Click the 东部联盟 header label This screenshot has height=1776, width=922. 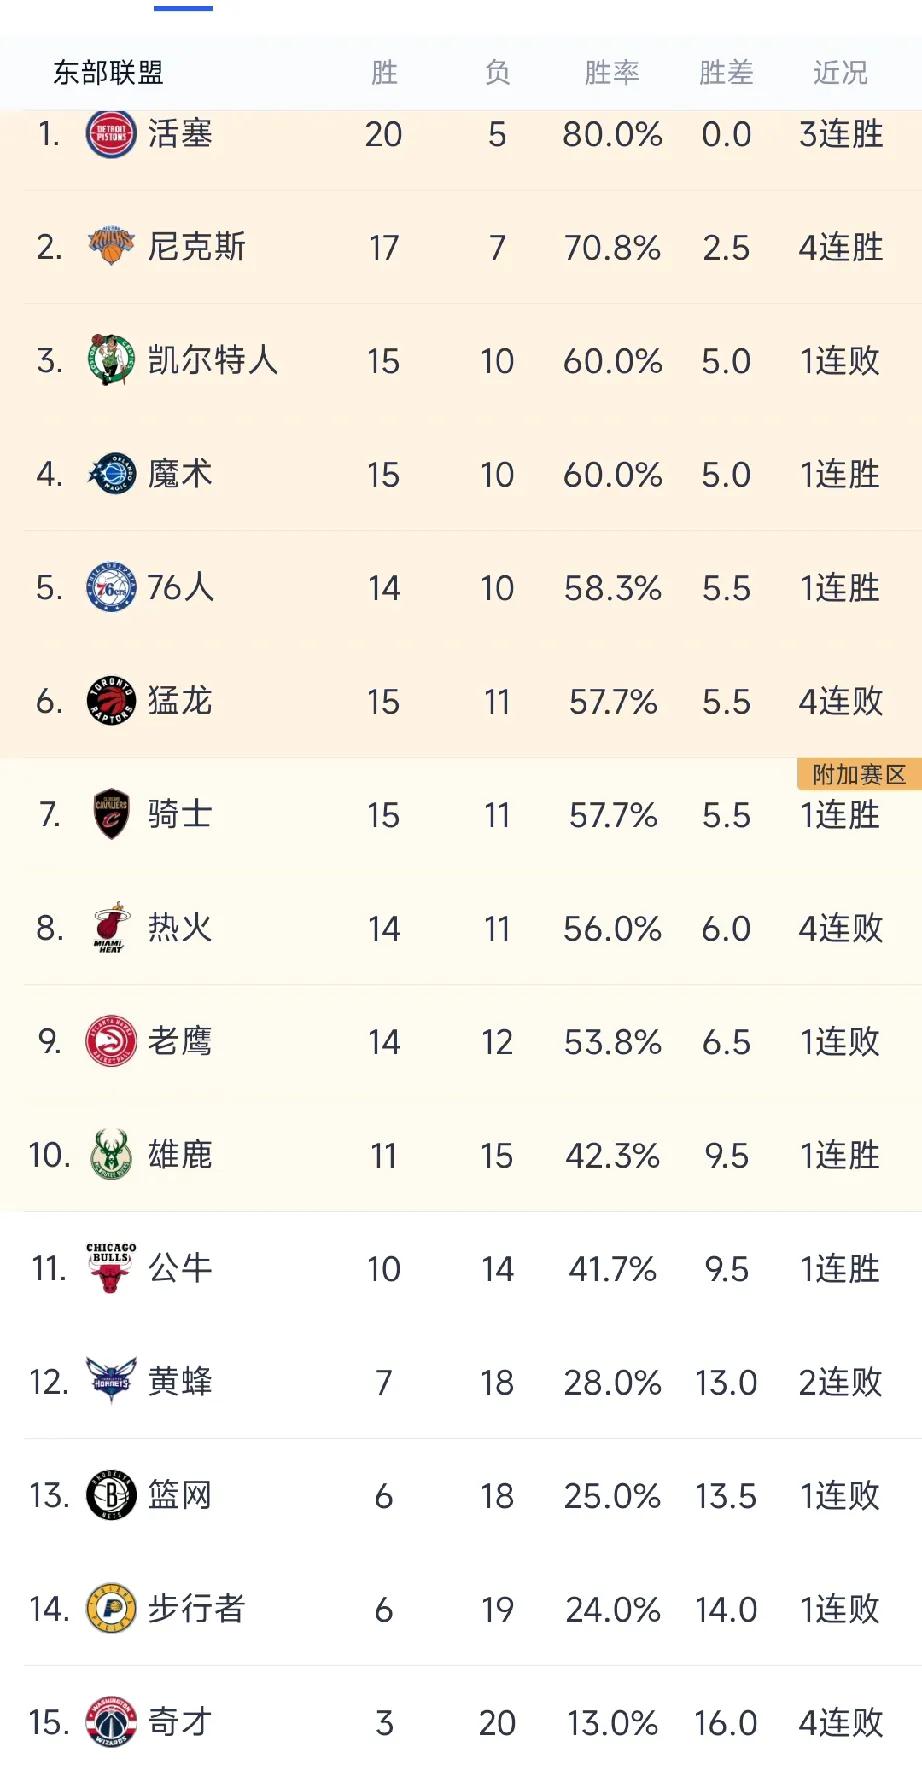pos(108,73)
